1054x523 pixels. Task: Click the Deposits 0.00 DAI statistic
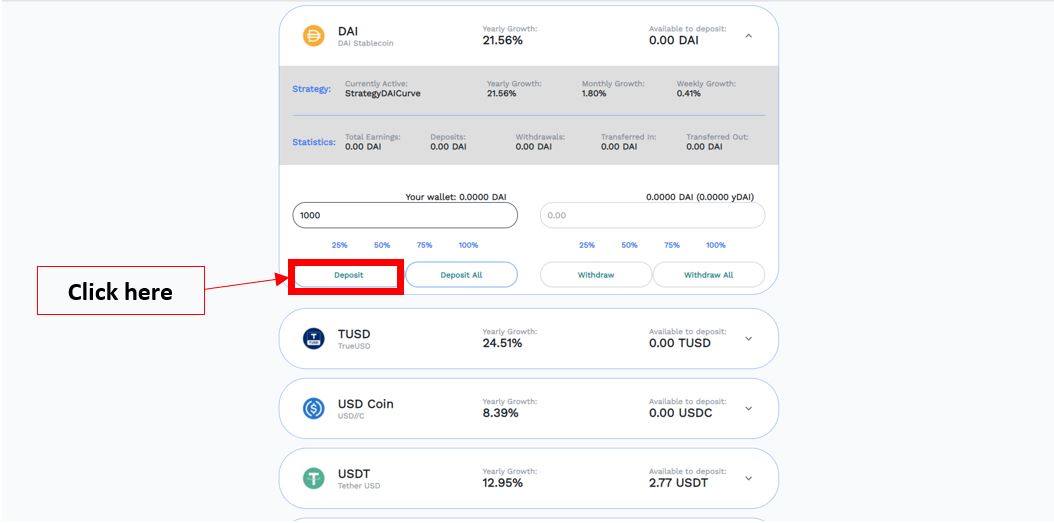448,147
